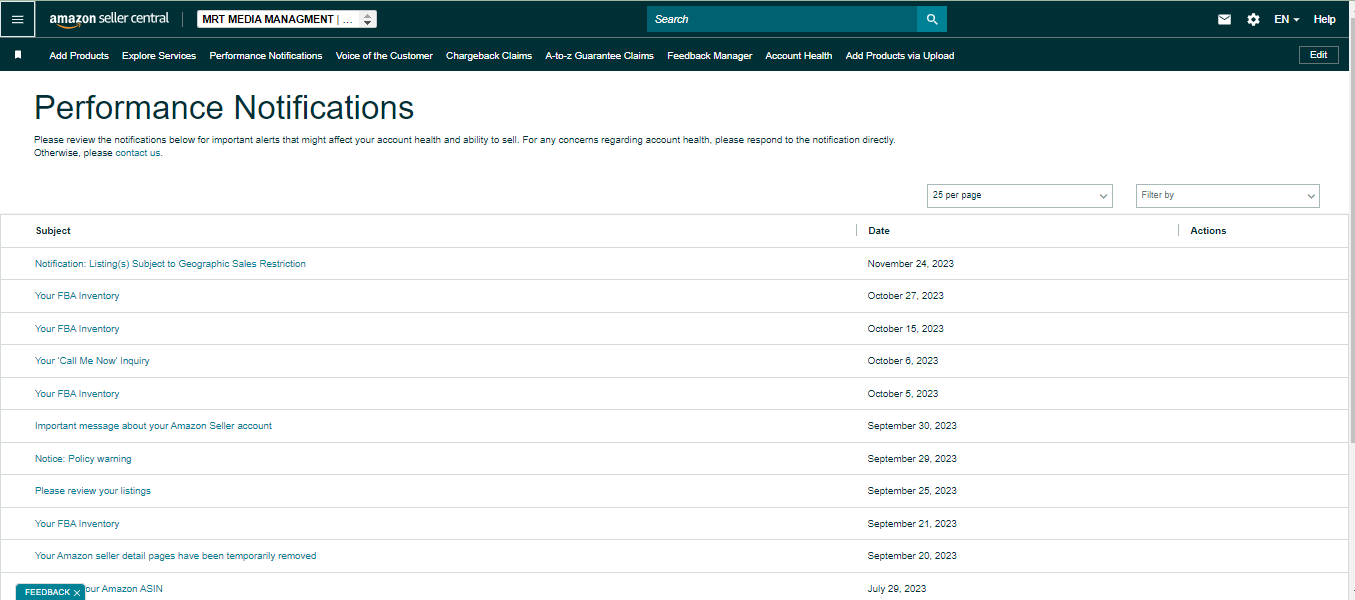Select the September 20, 2023 date cell
Image resolution: width=1355 pixels, height=600 pixels.
pyautogui.click(x=912, y=556)
